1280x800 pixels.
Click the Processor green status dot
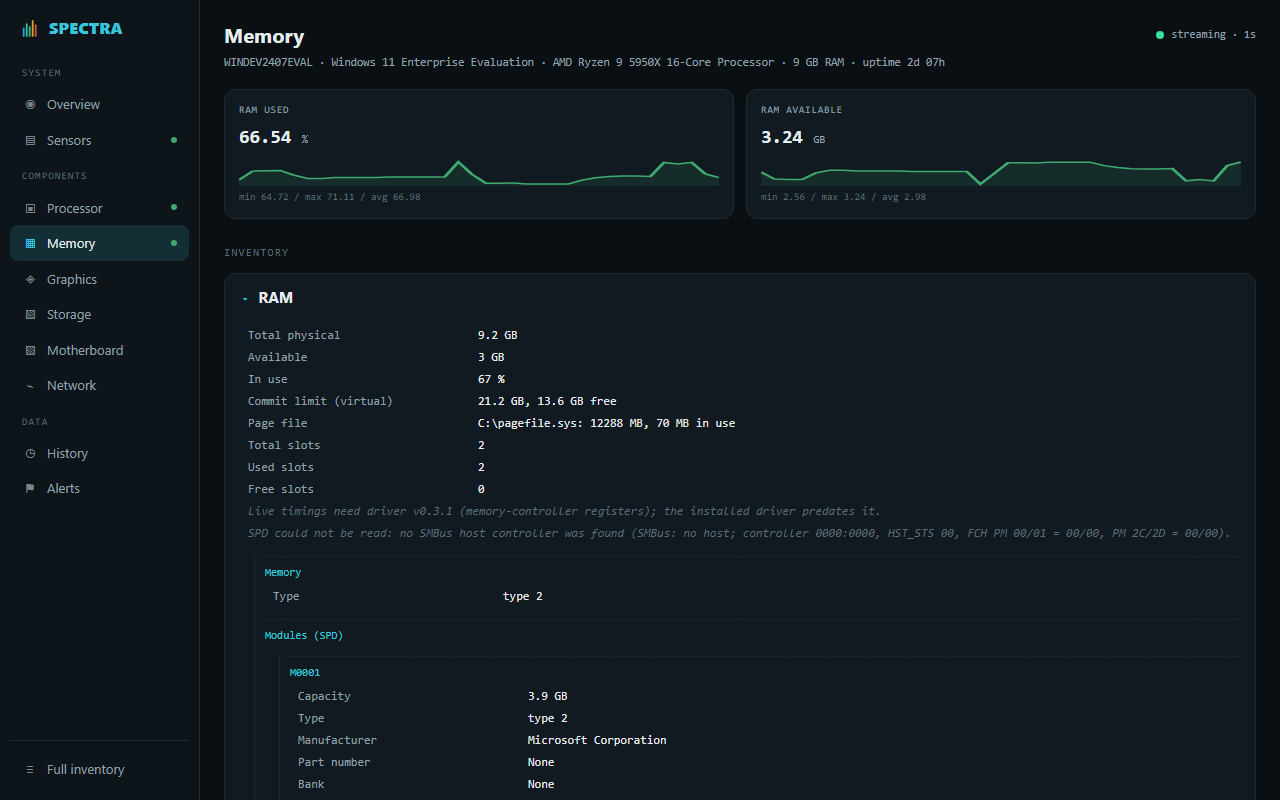(x=174, y=208)
